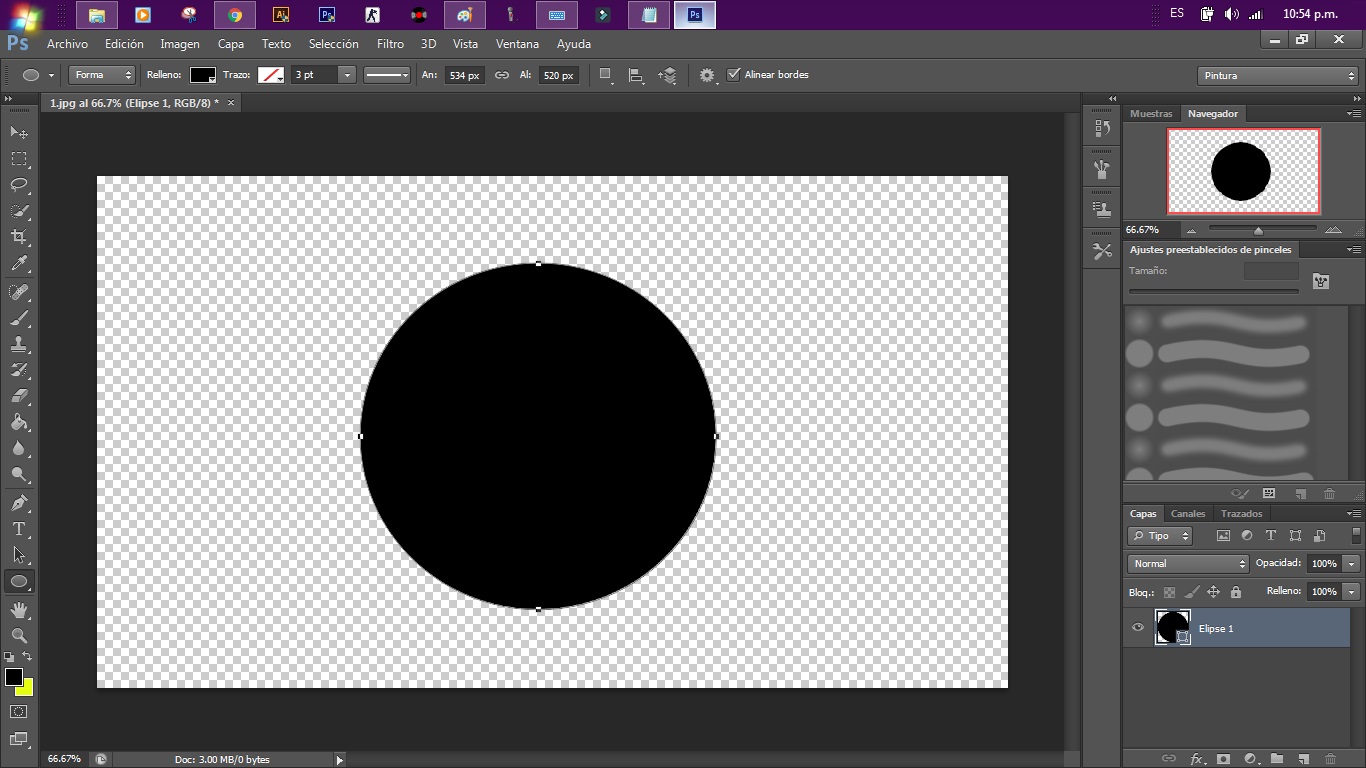Open the Ventana menu
The width and height of the screenshot is (1366, 768).
(517, 44)
